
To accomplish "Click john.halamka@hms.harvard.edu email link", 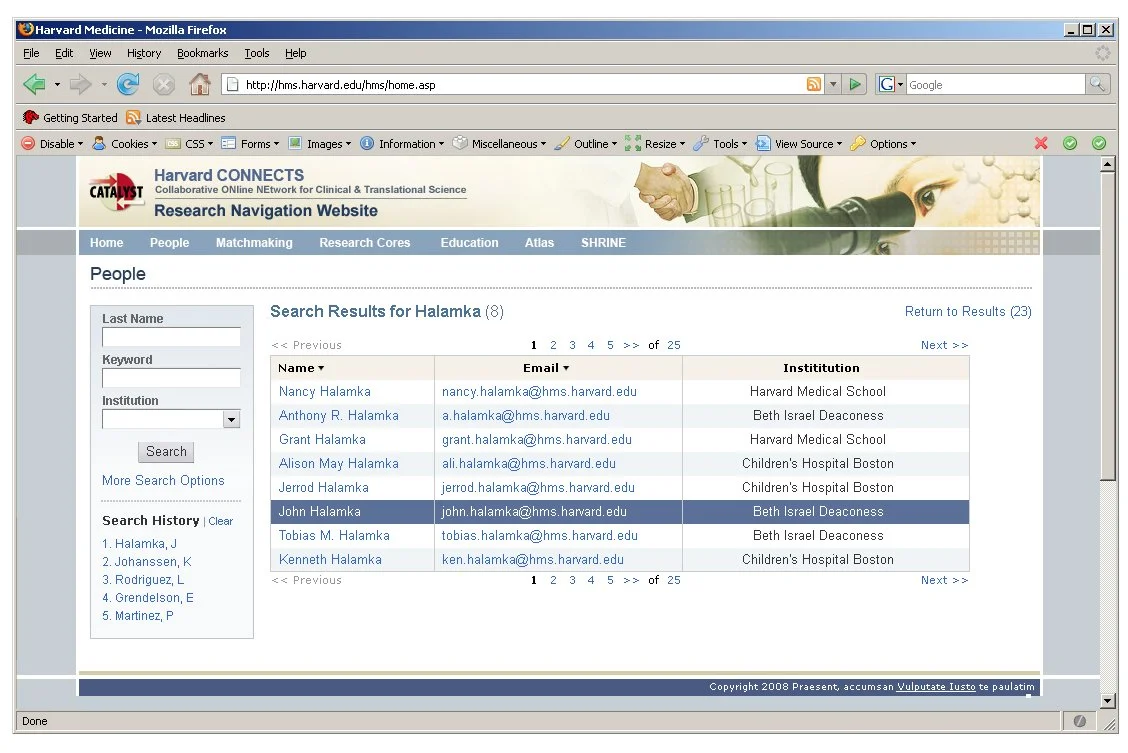I will coord(535,512).
